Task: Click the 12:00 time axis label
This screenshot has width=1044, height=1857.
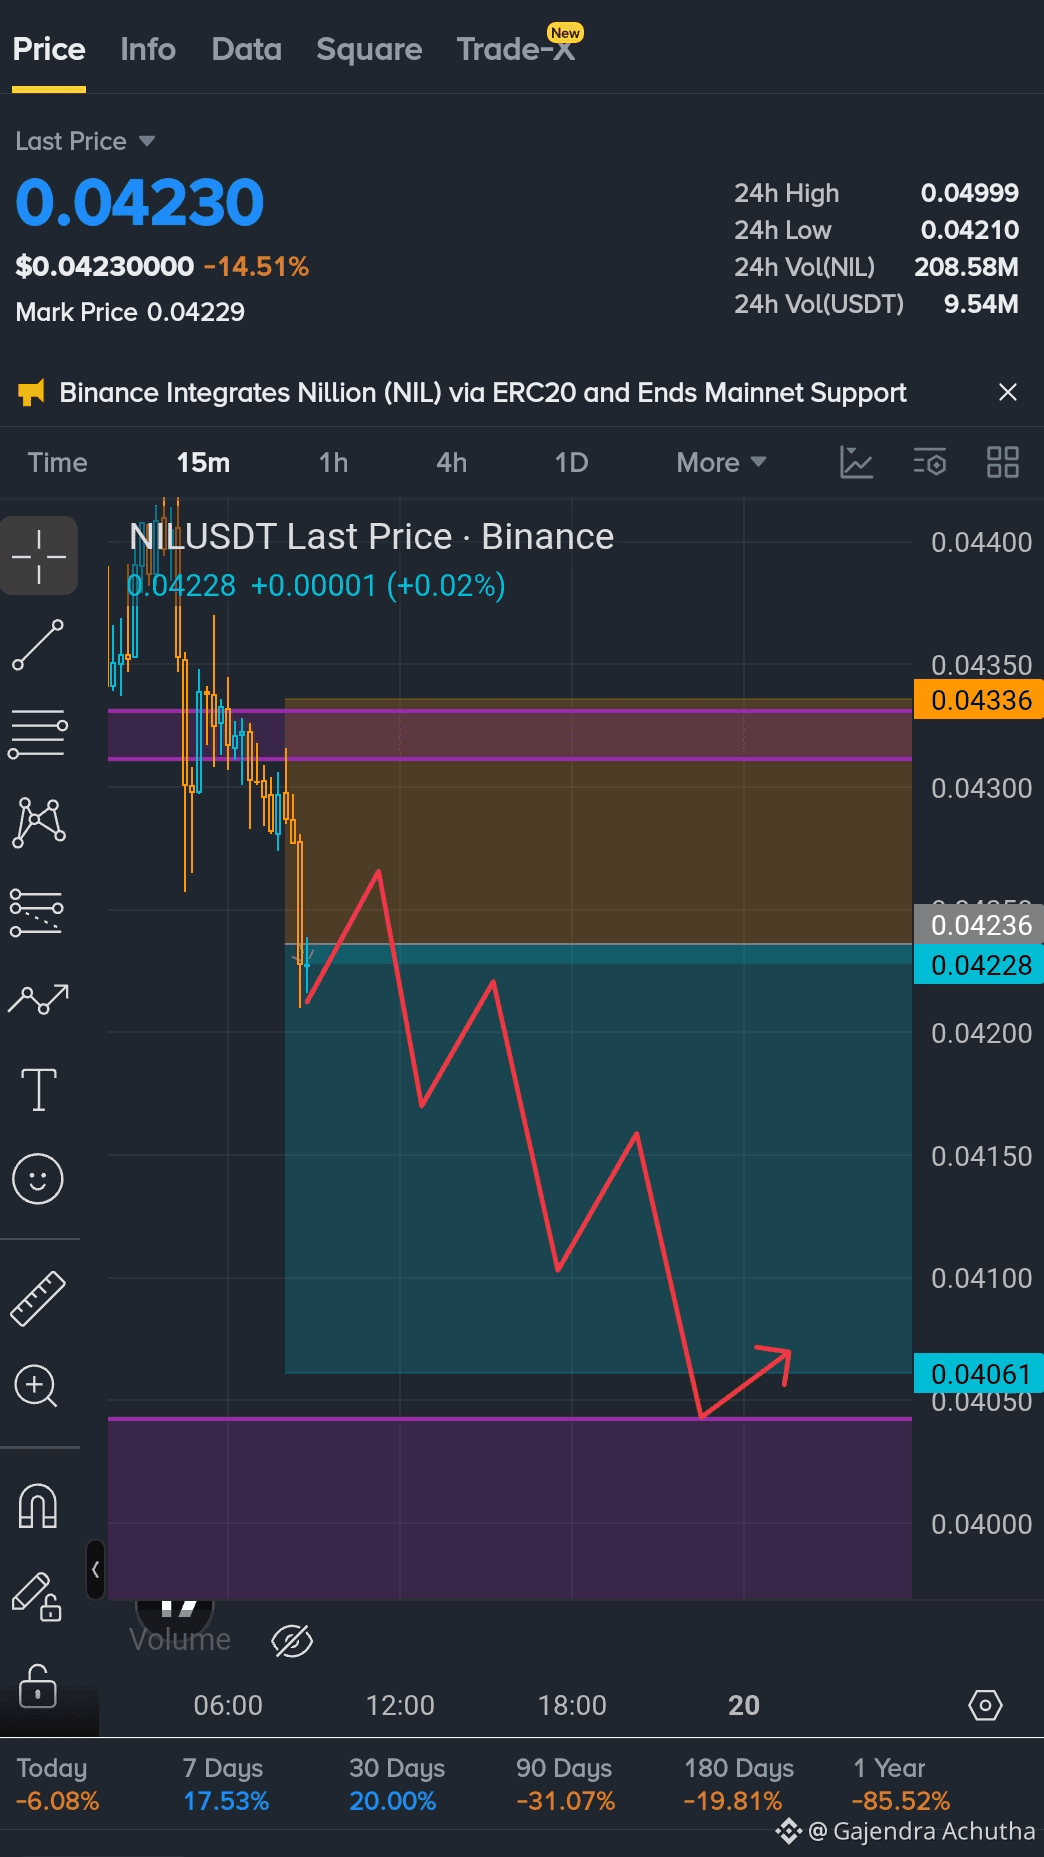Action: click(400, 1705)
